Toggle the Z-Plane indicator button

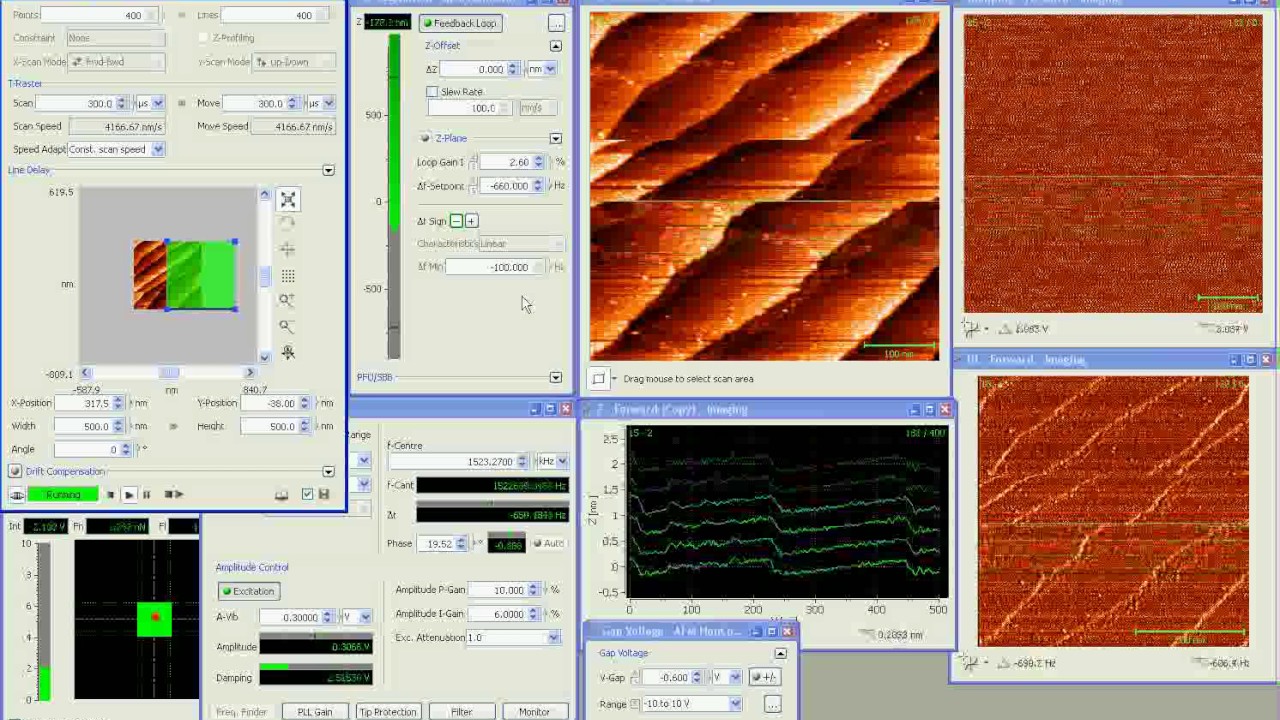pos(425,138)
